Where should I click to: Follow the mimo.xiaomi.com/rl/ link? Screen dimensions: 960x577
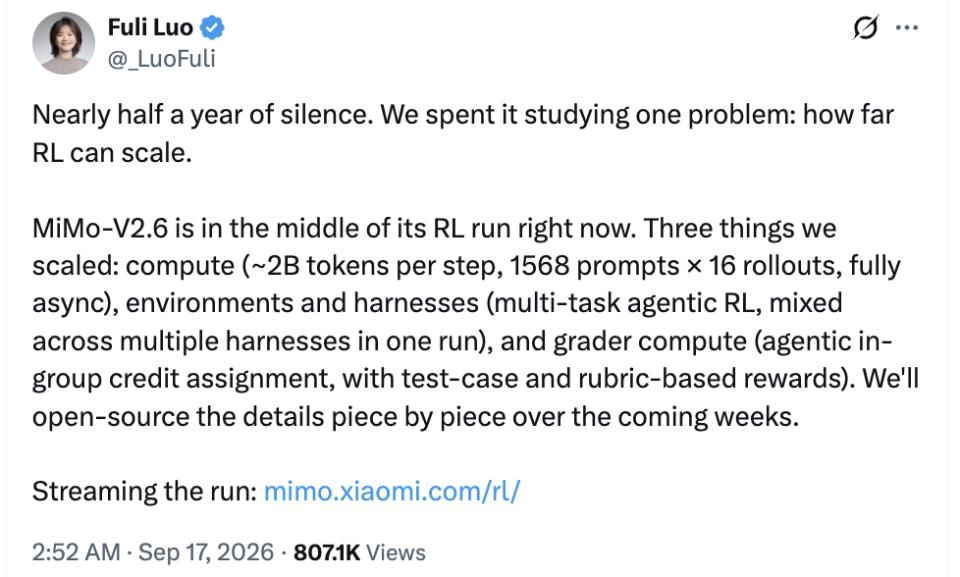click(392, 491)
